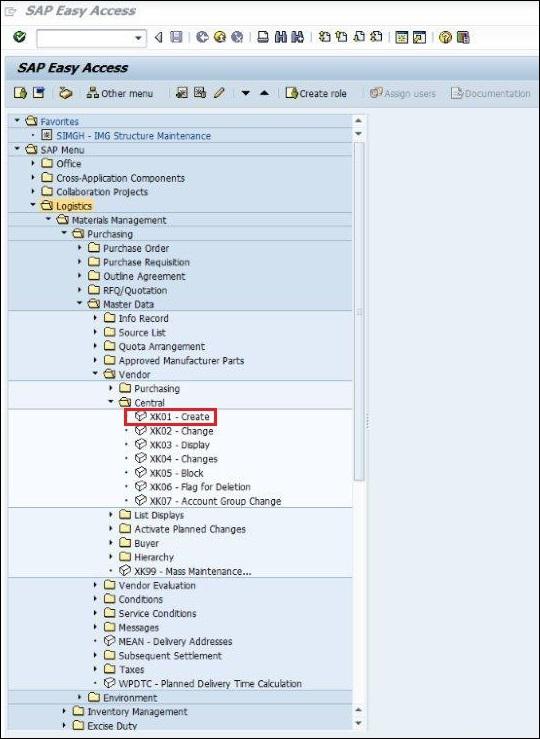Select the XK05 - Block transaction
This screenshot has width=540, height=739.
click(177, 473)
